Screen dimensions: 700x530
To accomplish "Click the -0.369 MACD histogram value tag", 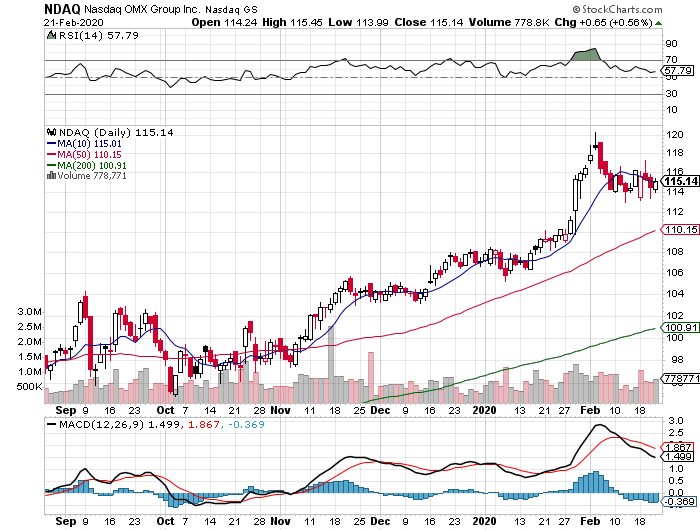I will tap(679, 471).
